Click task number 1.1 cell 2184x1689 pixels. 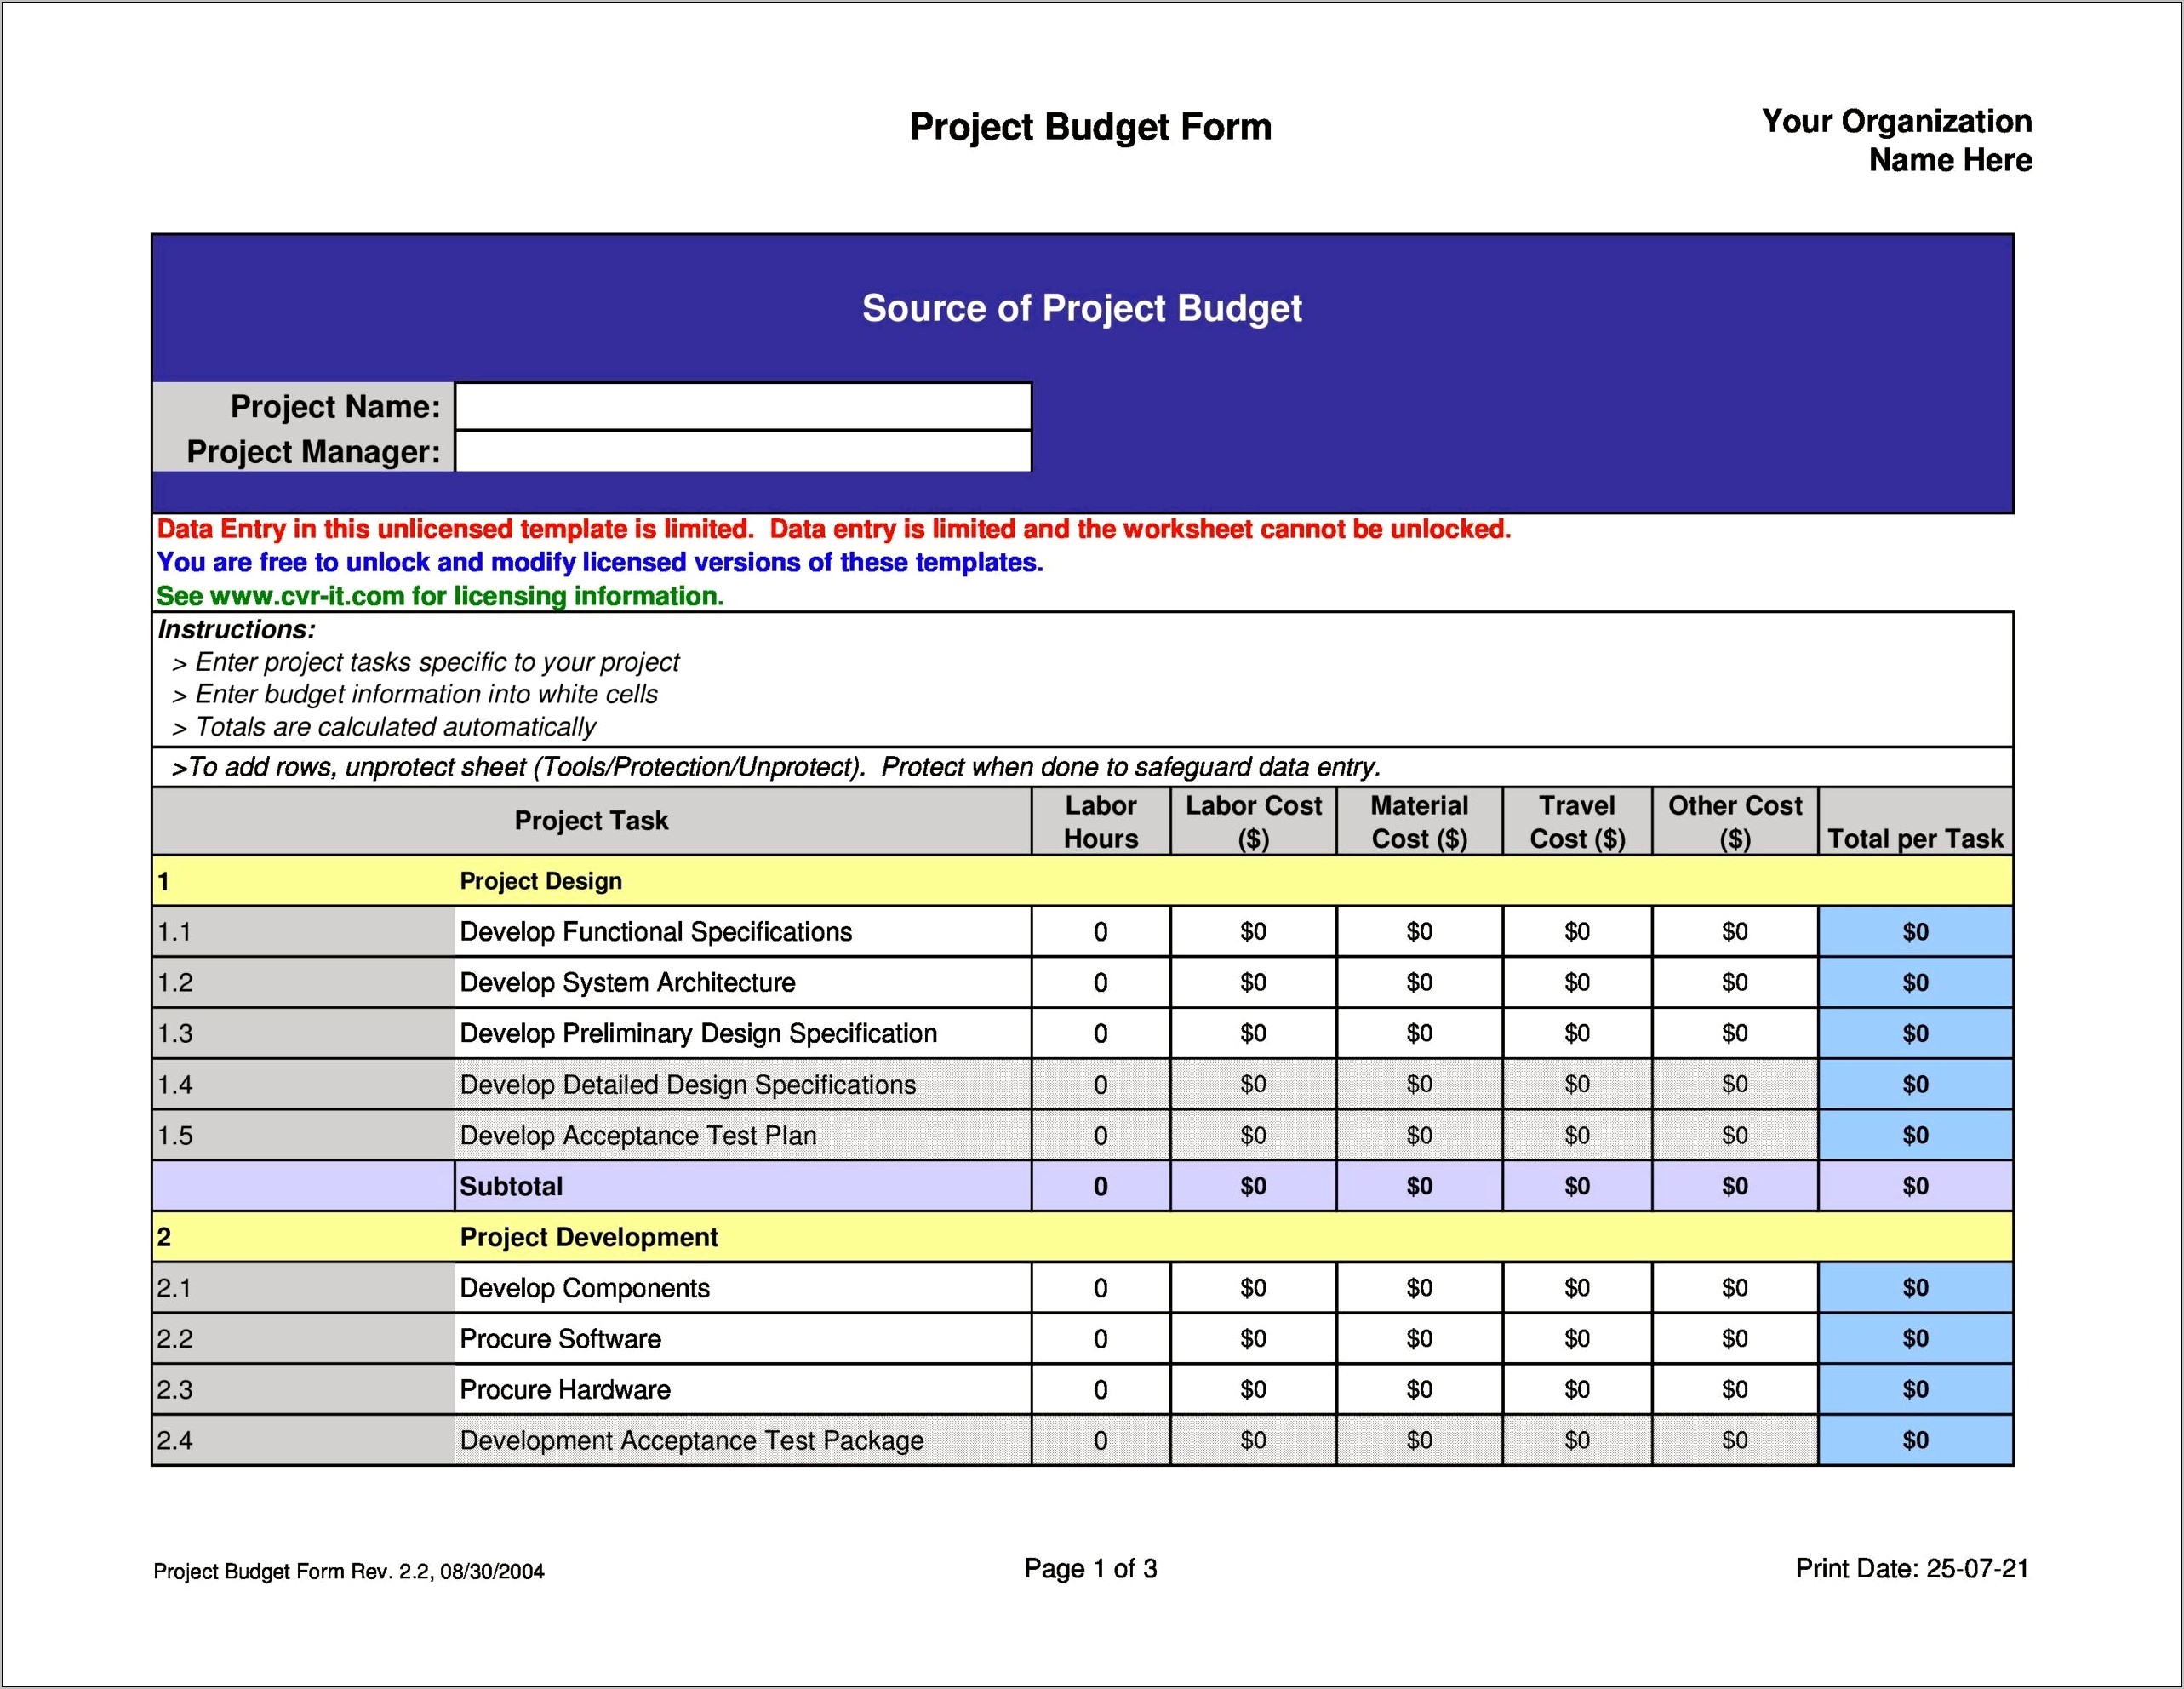pyautogui.click(x=304, y=932)
